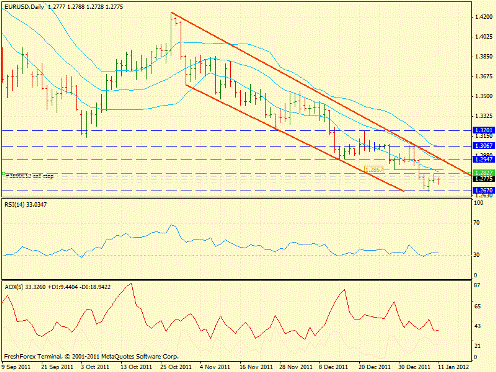Click the 20 Dec 2011 date label

click(x=375, y=367)
